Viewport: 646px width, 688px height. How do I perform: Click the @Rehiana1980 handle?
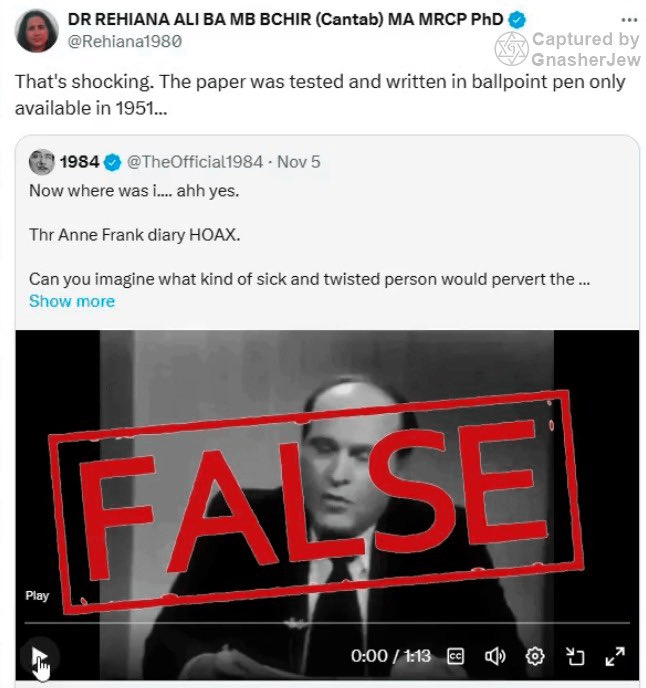[125, 41]
